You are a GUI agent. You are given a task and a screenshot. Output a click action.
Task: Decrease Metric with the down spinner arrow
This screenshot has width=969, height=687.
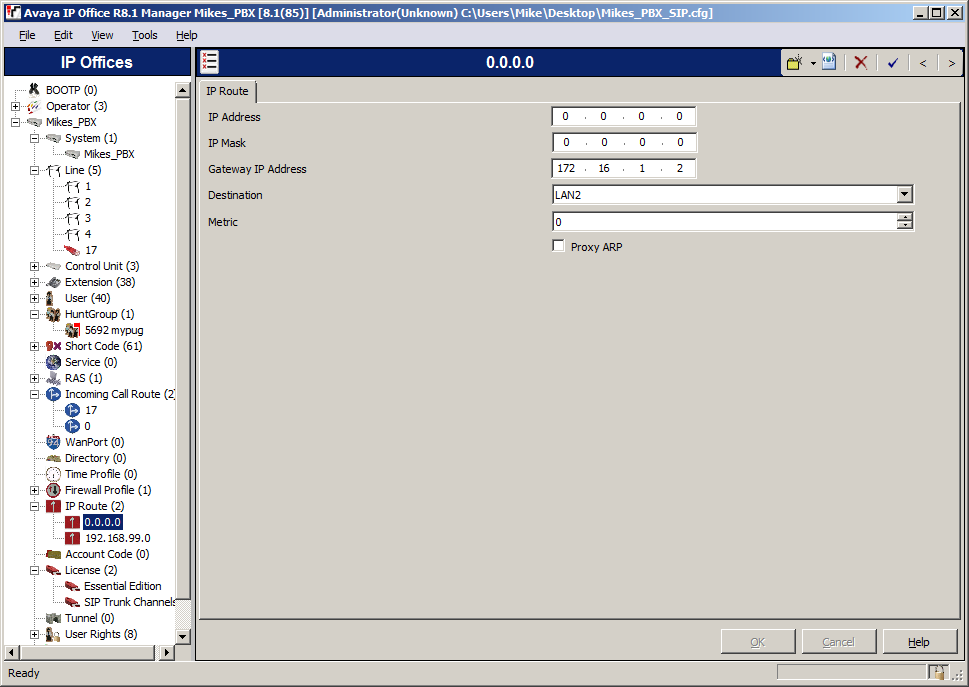[x=905, y=225]
